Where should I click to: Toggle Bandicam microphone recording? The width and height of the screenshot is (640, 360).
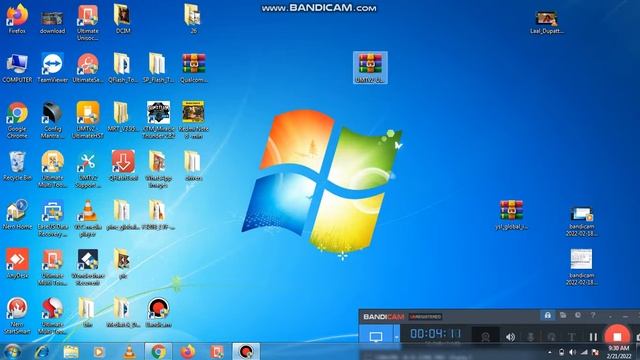pyautogui.click(x=531, y=337)
